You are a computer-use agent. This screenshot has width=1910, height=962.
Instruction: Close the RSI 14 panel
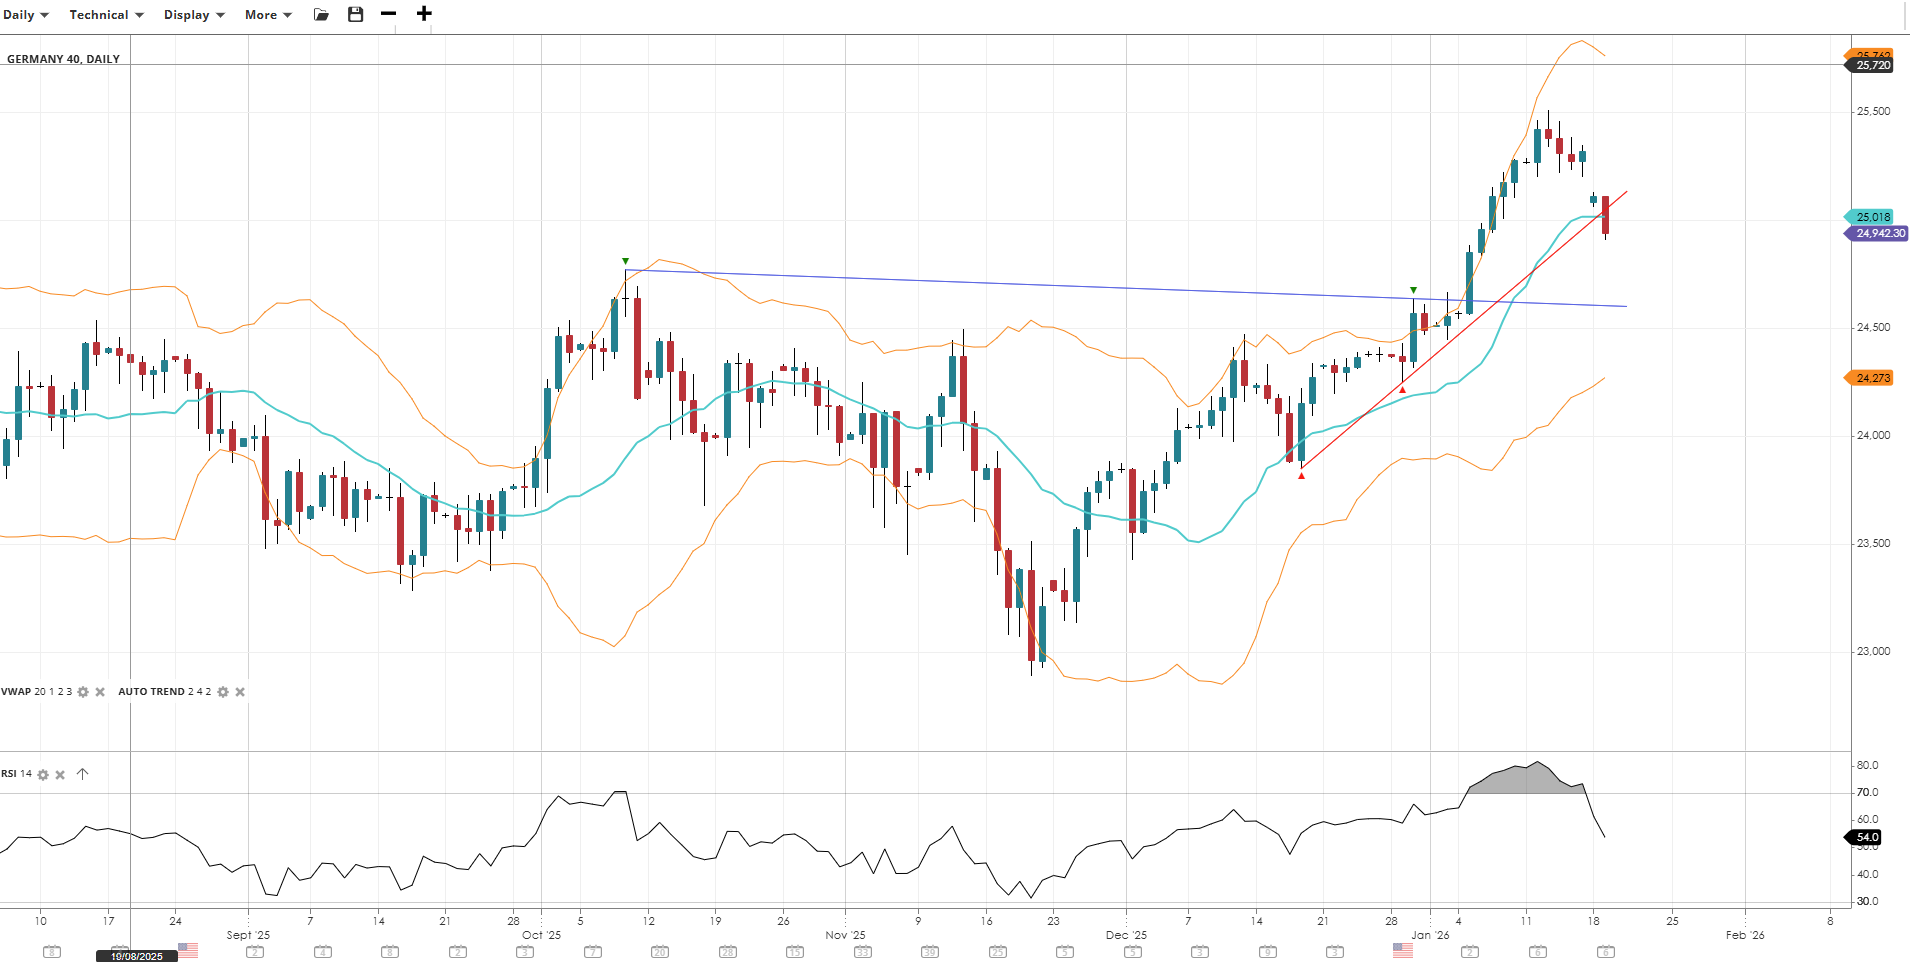coord(60,775)
